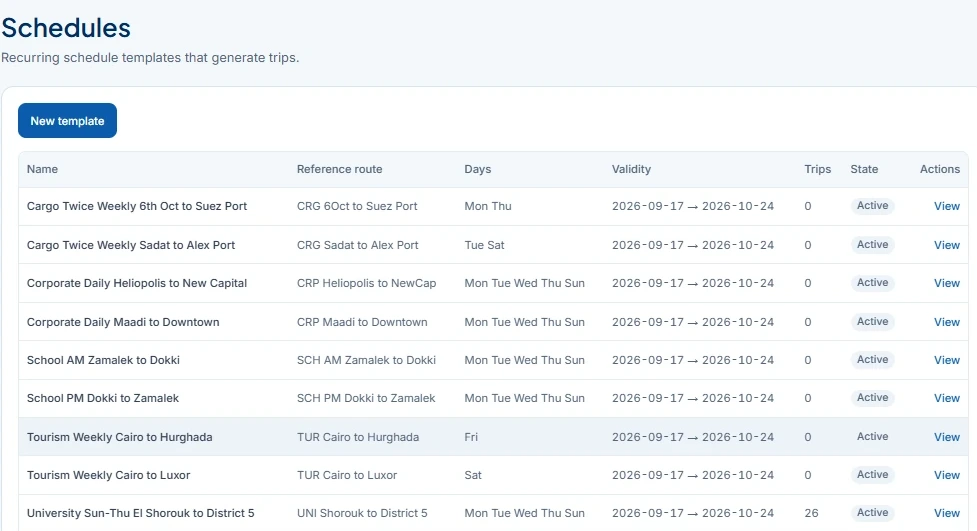This screenshot has width=977, height=531.
Task: Click the 'Fri' days cell
Action: [x=471, y=438]
